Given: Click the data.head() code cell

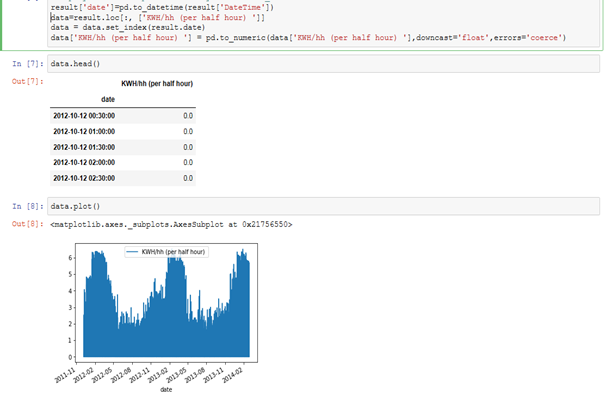Looking at the screenshot, I should pos(323,64).
